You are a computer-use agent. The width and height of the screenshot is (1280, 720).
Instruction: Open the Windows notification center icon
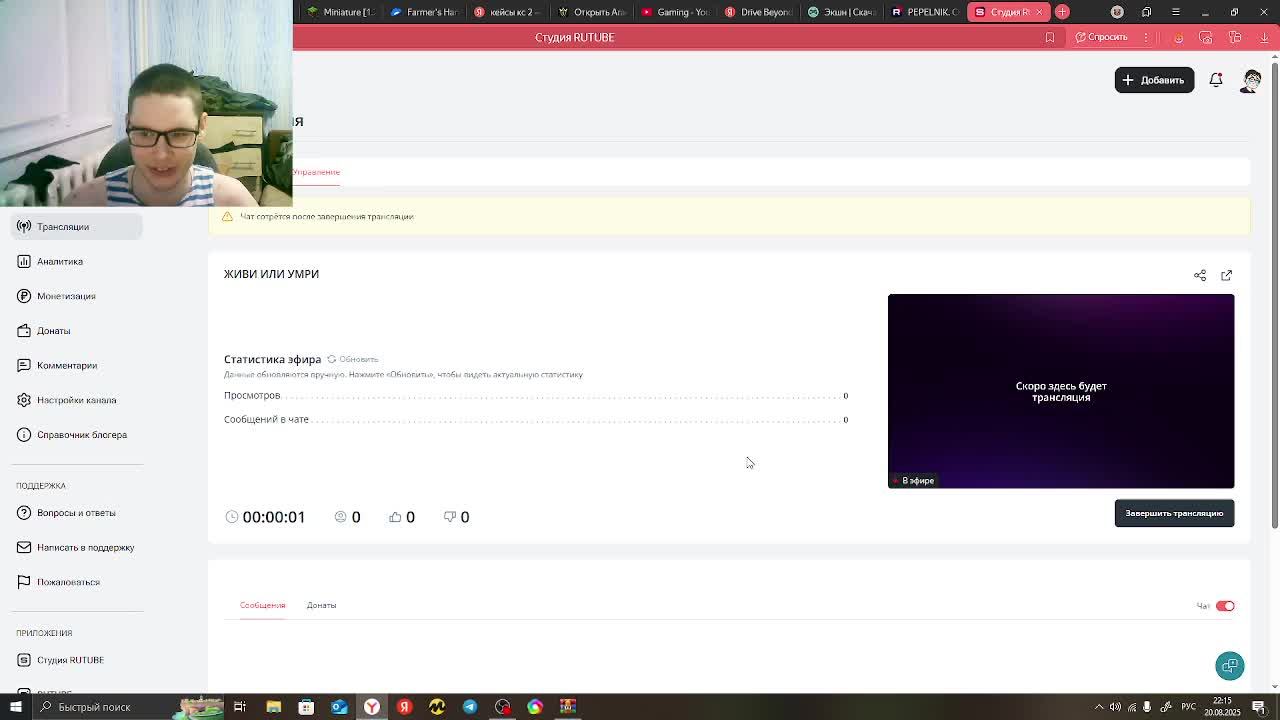(x=1259, y=707)
